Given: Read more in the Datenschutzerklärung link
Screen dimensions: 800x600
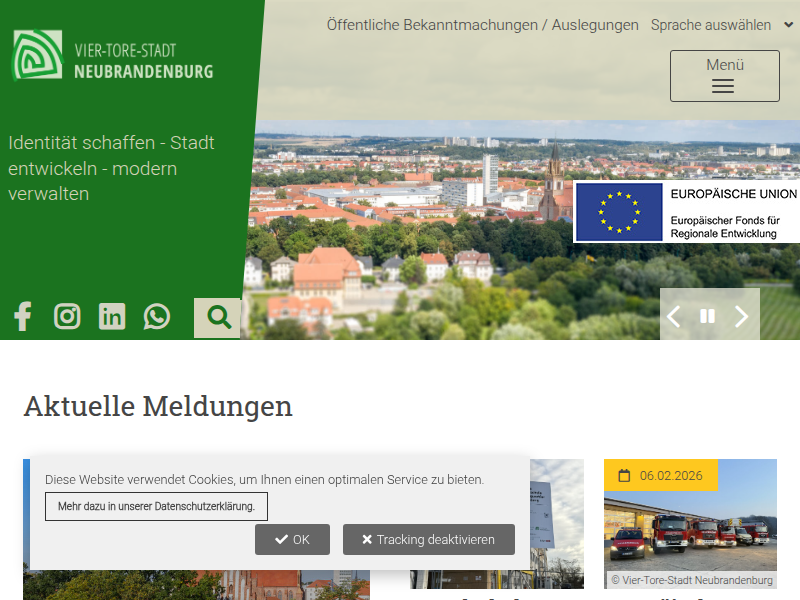Looking at the screenshot, I should point(156,507).
